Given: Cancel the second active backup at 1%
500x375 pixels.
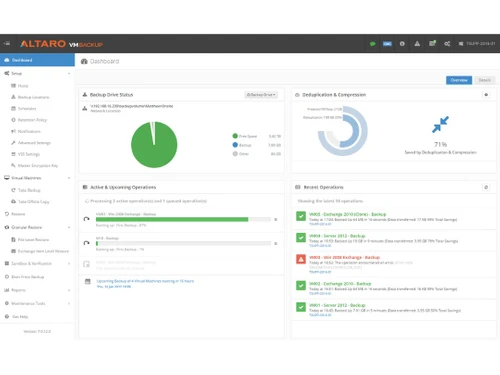Looking at the screenshot, I should (x=276, y=243).
